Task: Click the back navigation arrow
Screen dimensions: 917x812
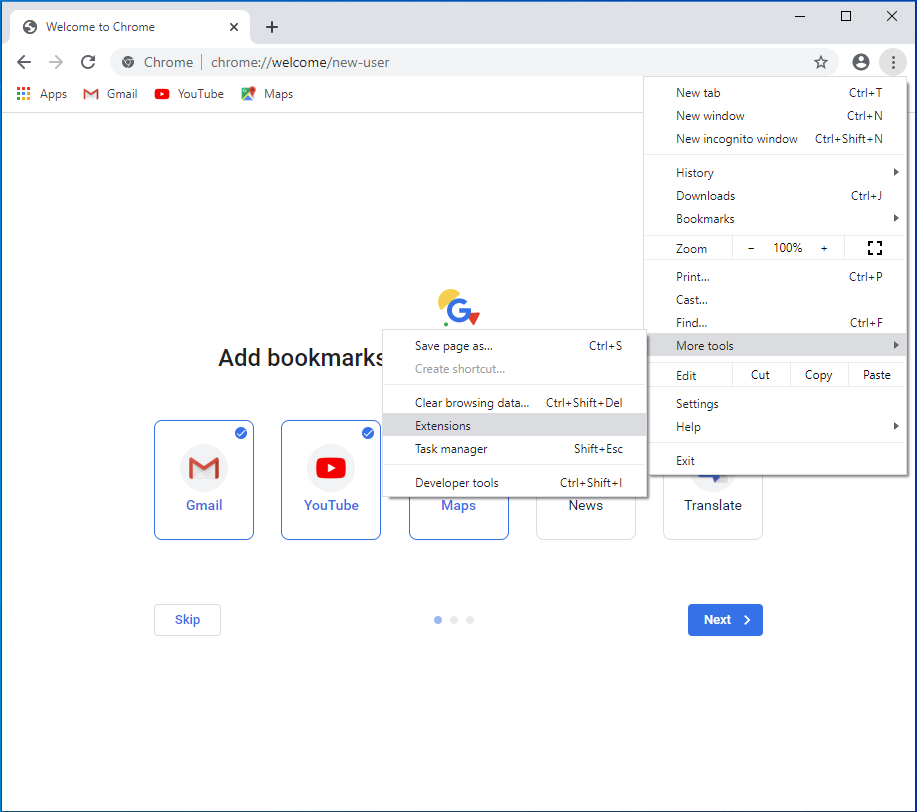Action: [24, 62]
